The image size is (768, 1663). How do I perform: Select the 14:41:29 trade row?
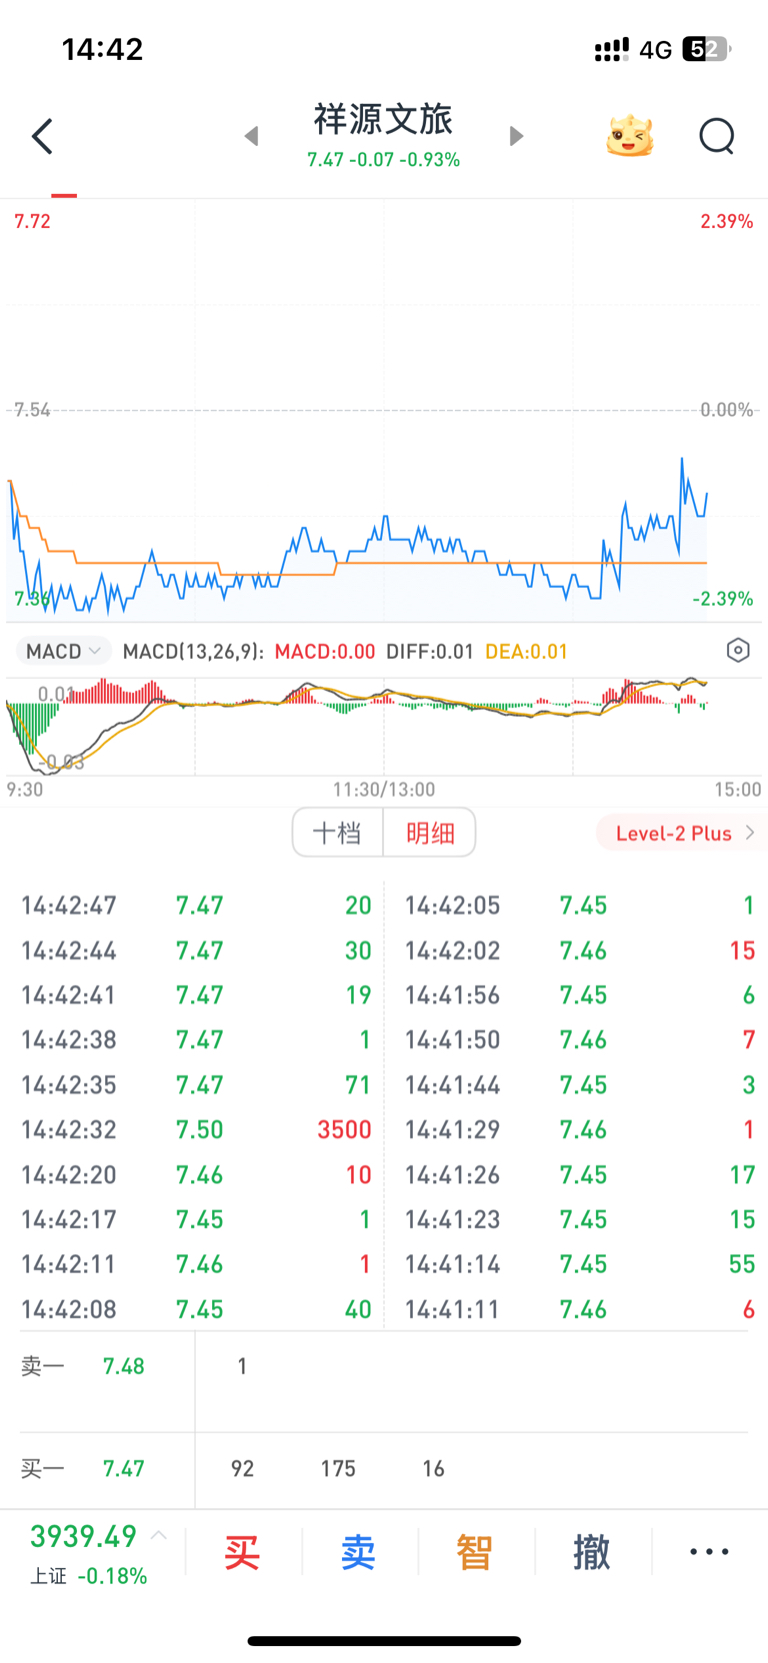(x=579, y=1130)
